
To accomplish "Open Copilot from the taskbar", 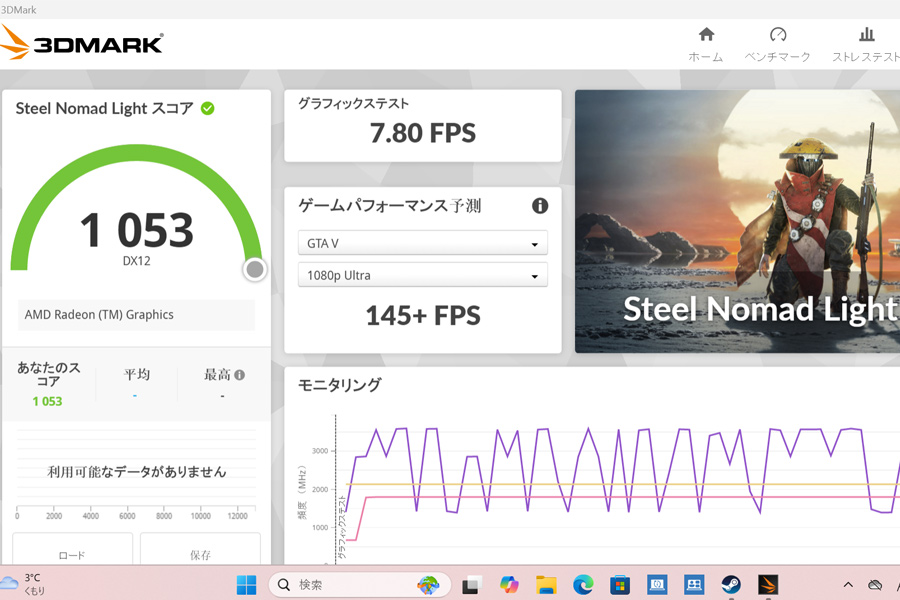I will pyautogui.click(x=509, y=585).
